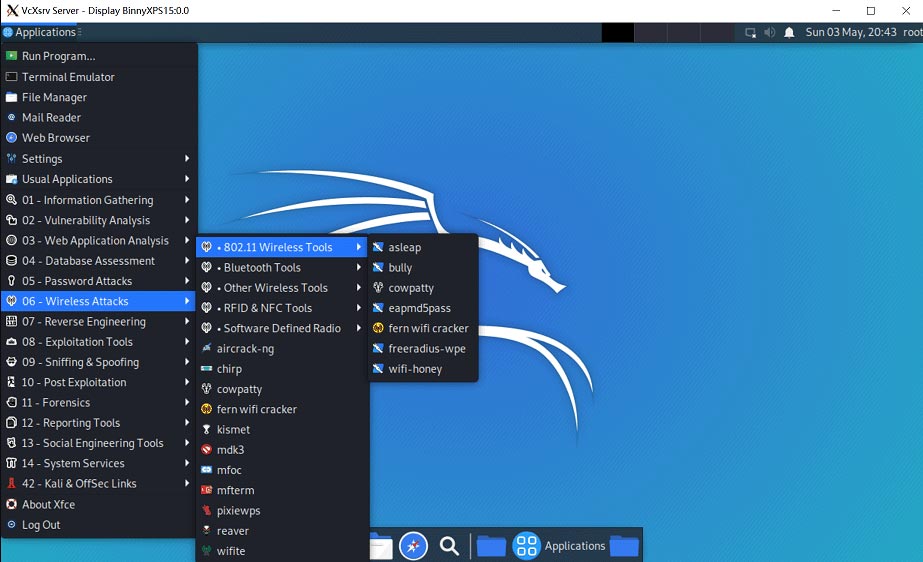Launch eapmd5pass tool
Image resolution: width=923 pixels, height=562 pixels.
pyautogui.click(x=423, y=308)
